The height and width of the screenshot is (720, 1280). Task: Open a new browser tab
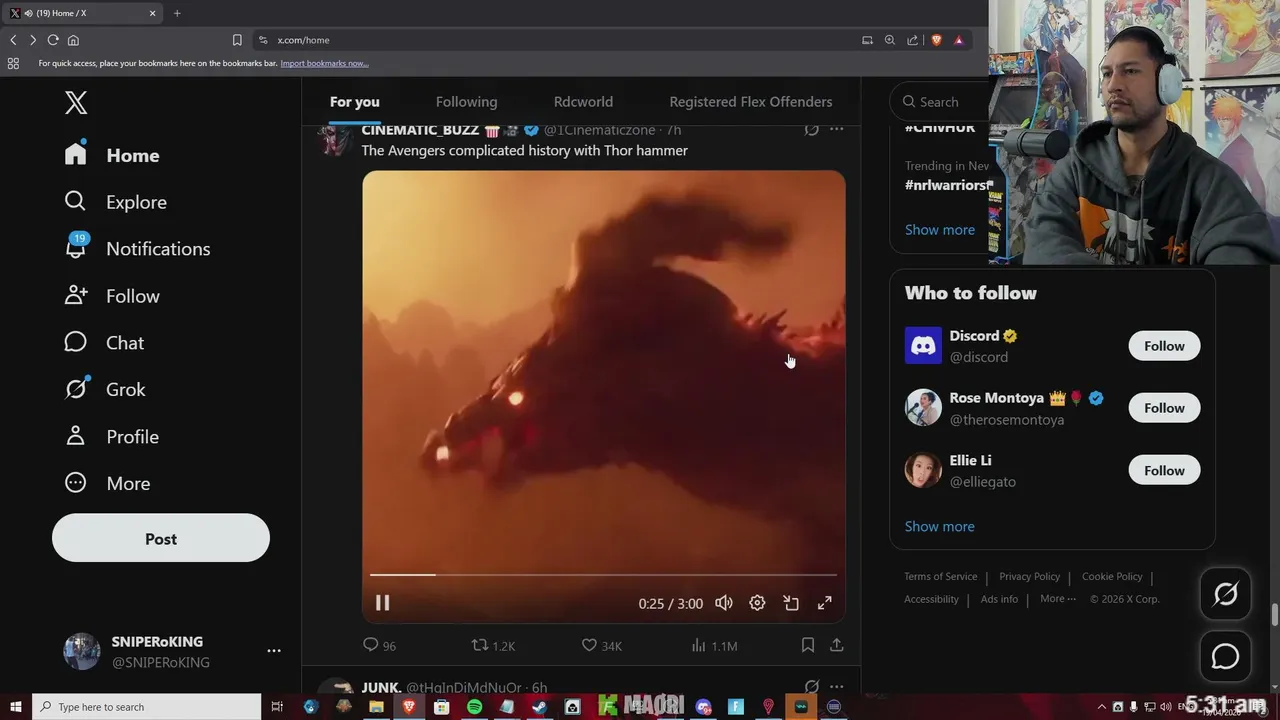click(x=177, y=13)
